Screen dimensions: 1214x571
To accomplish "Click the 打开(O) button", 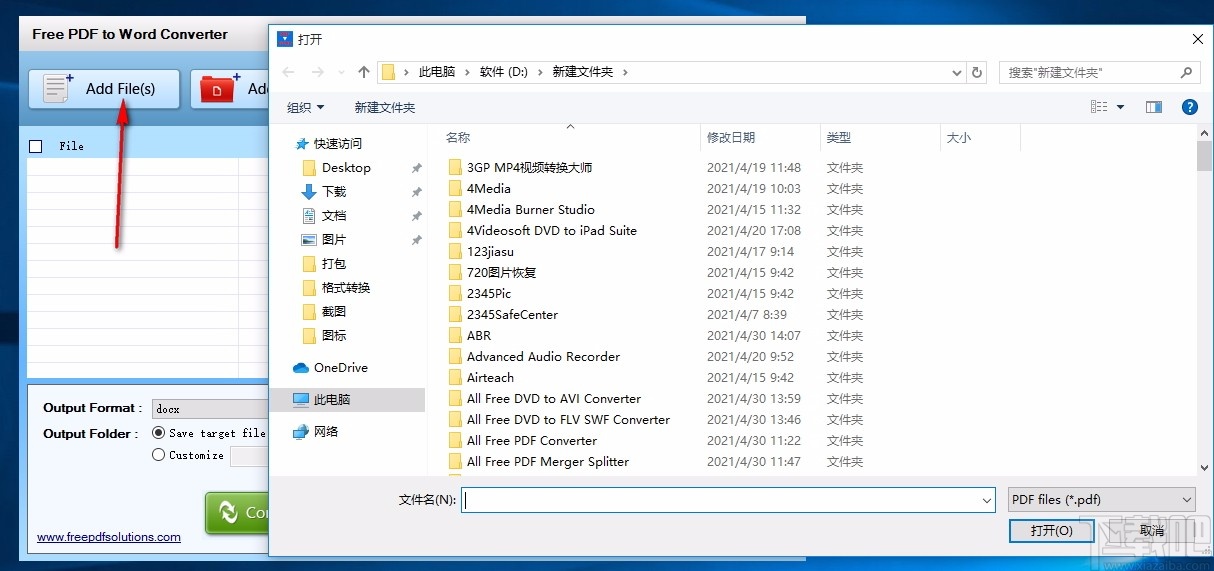I will coord(1052,530).
